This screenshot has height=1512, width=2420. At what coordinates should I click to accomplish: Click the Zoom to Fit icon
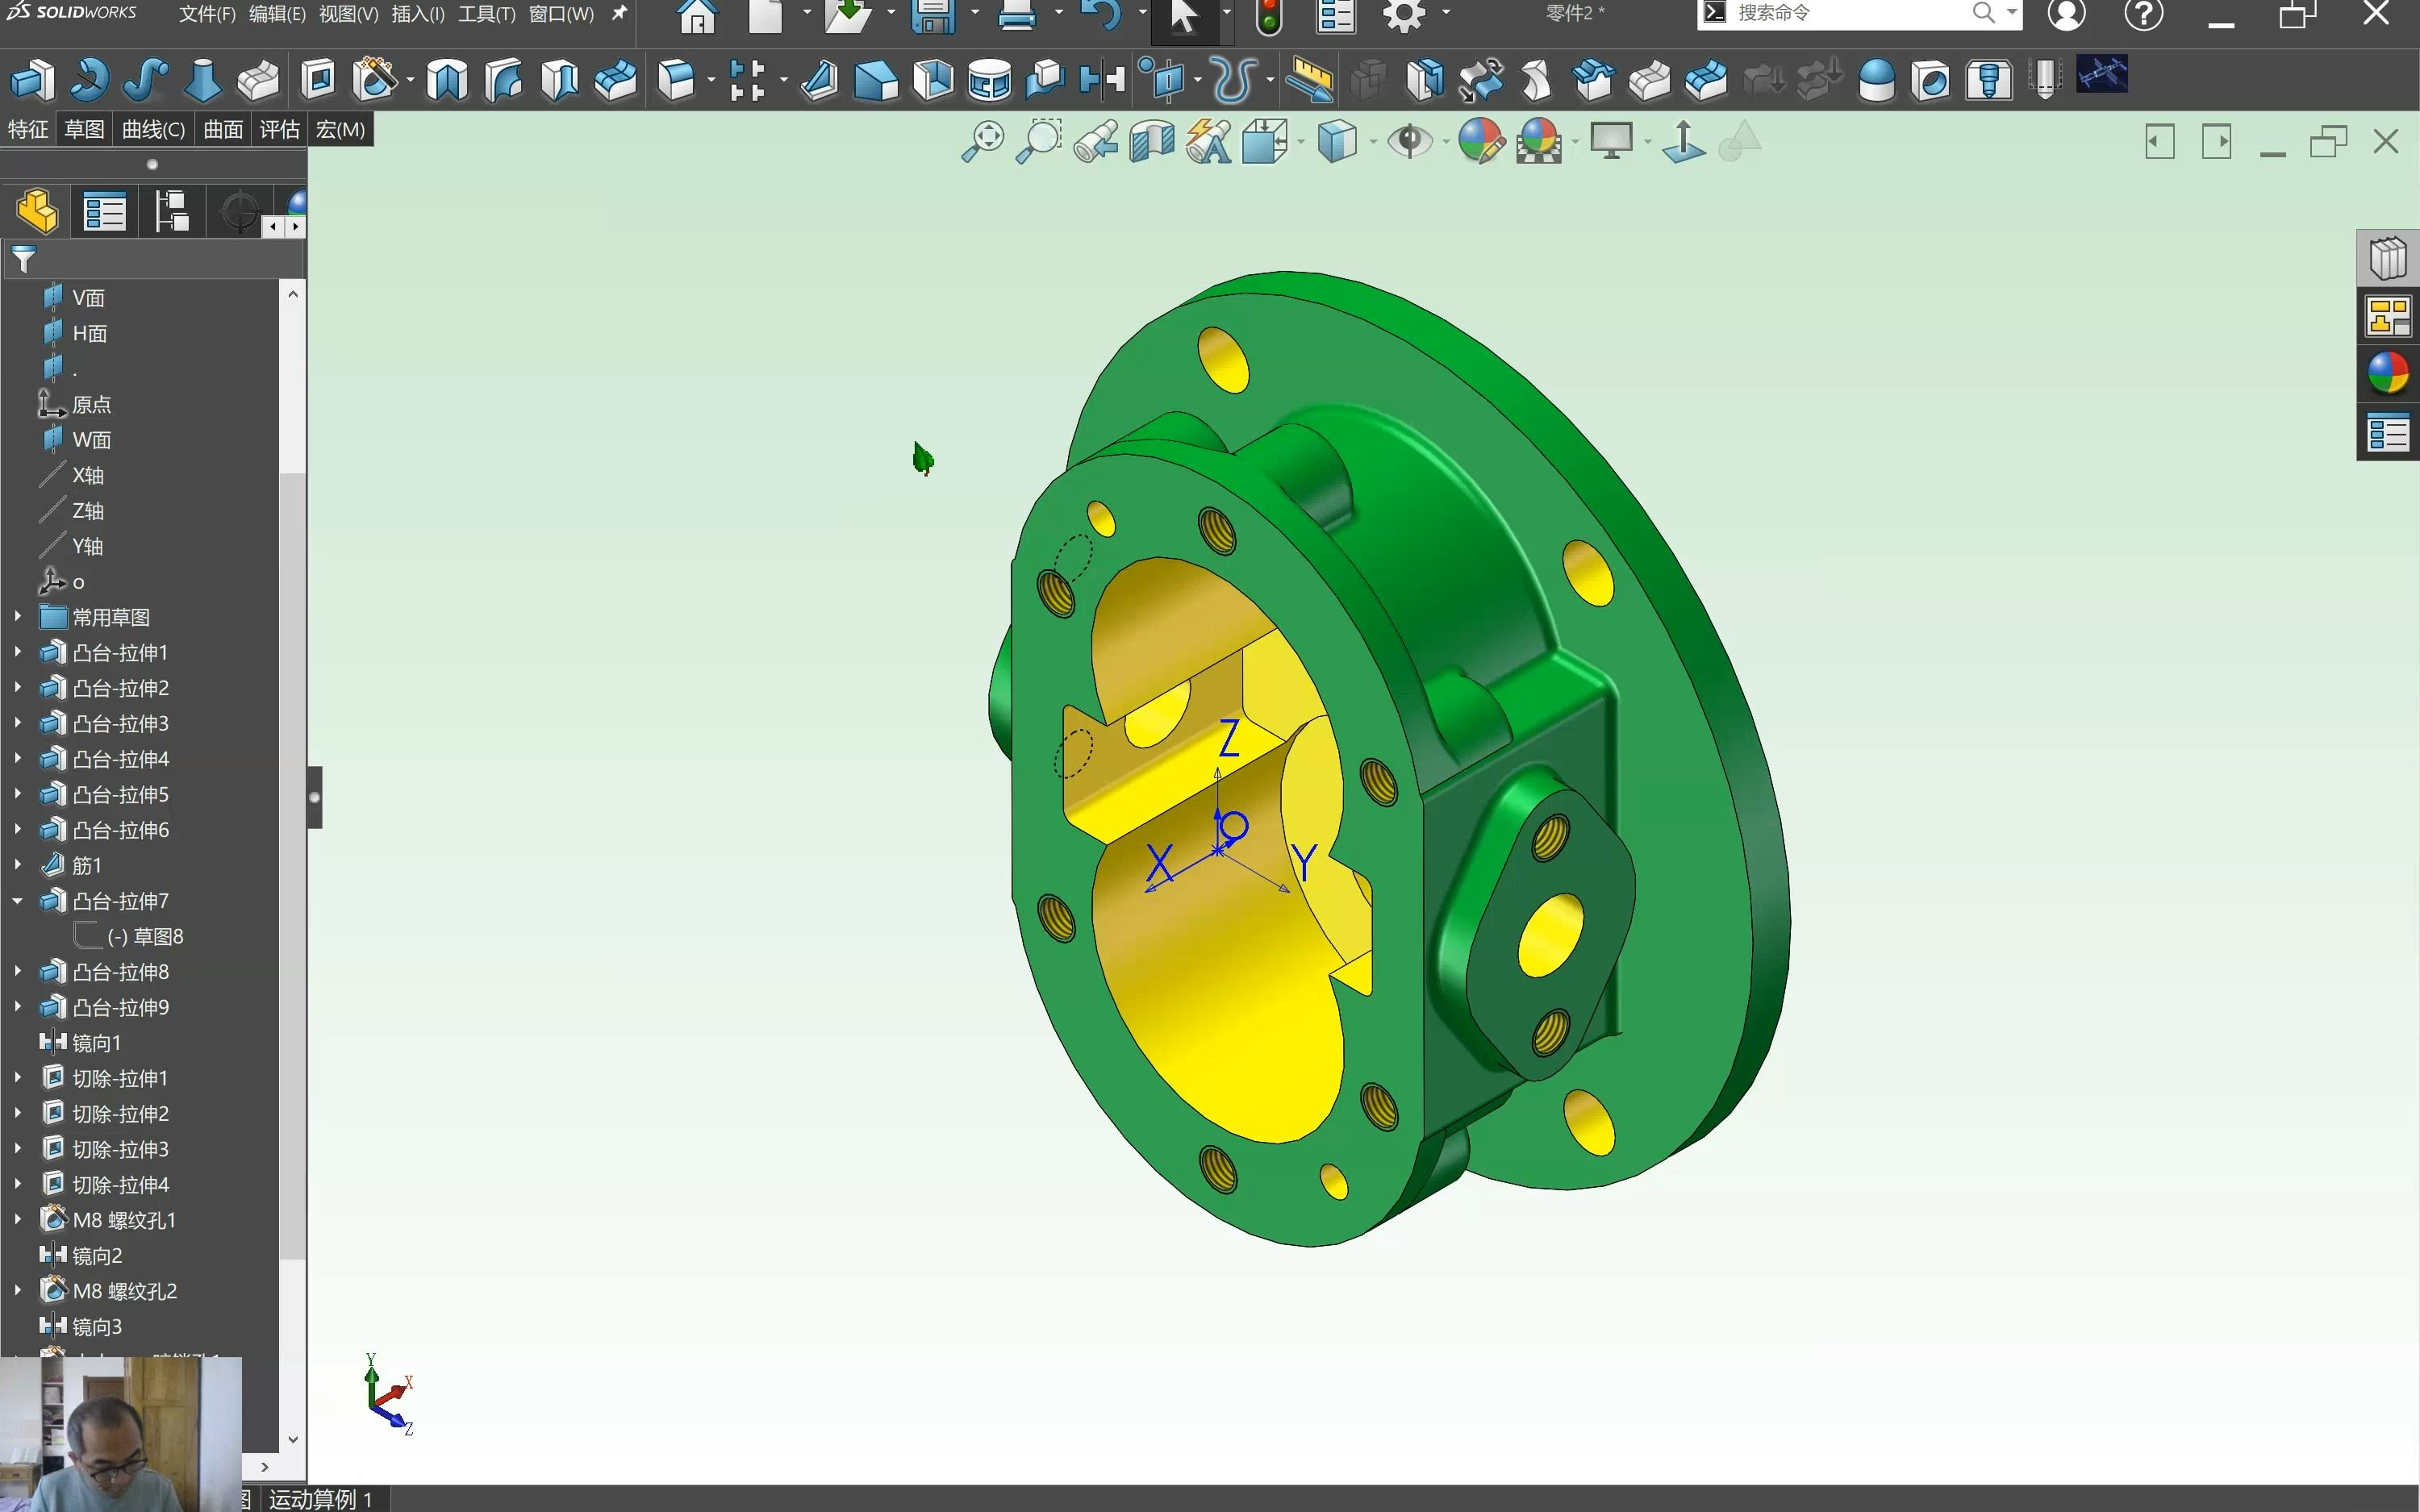(x=982, y=142)
